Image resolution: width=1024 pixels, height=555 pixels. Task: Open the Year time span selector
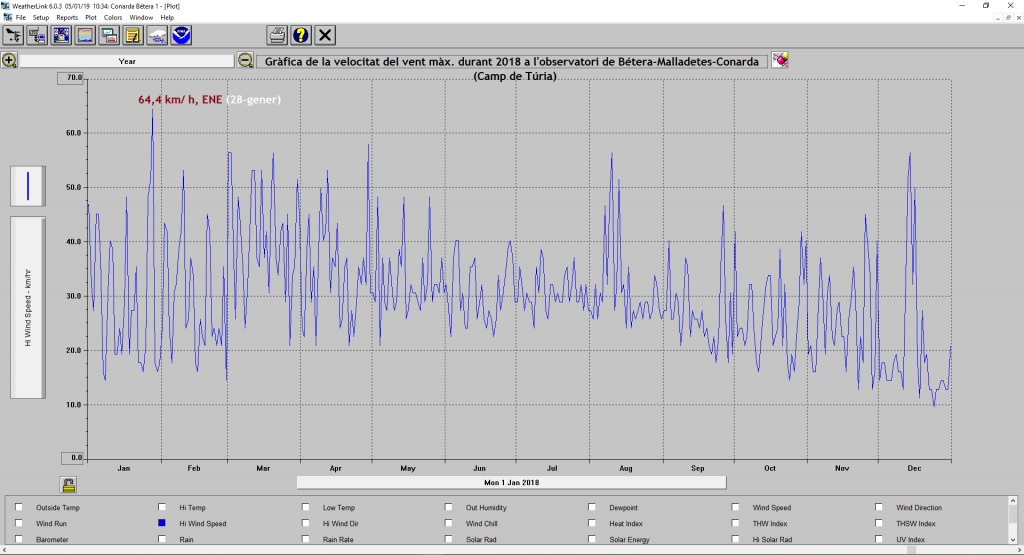[x=127, y=61]
